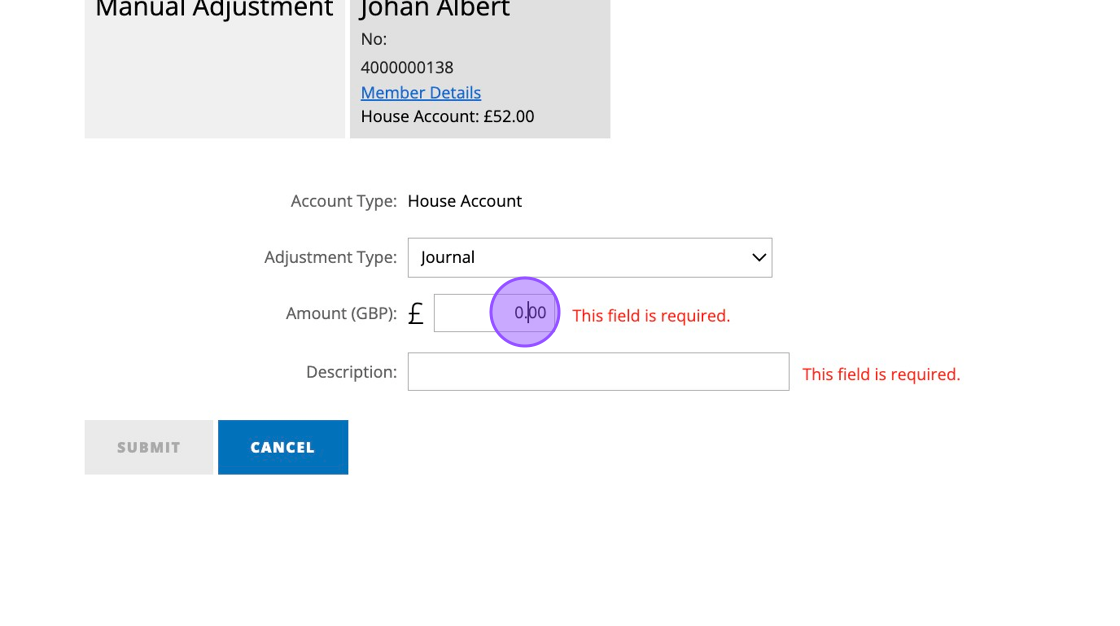Click the House Account value beside Account Type
Image resolution: width=1120 pixels, height=626 pixels.
point(464,201)
